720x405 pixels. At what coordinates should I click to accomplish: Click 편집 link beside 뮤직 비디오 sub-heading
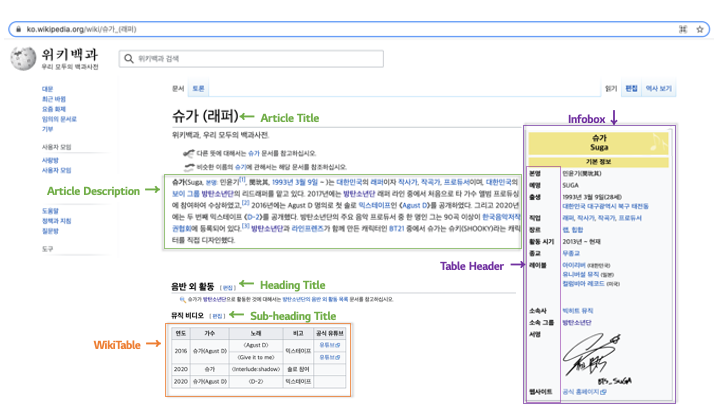point(217,316)
